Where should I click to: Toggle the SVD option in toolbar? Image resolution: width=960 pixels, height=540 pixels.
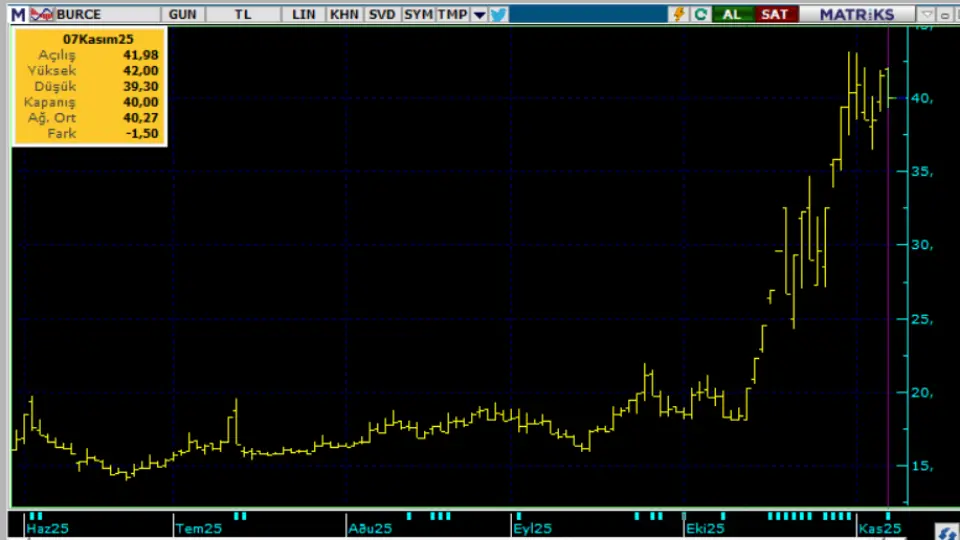click(381, 14)
